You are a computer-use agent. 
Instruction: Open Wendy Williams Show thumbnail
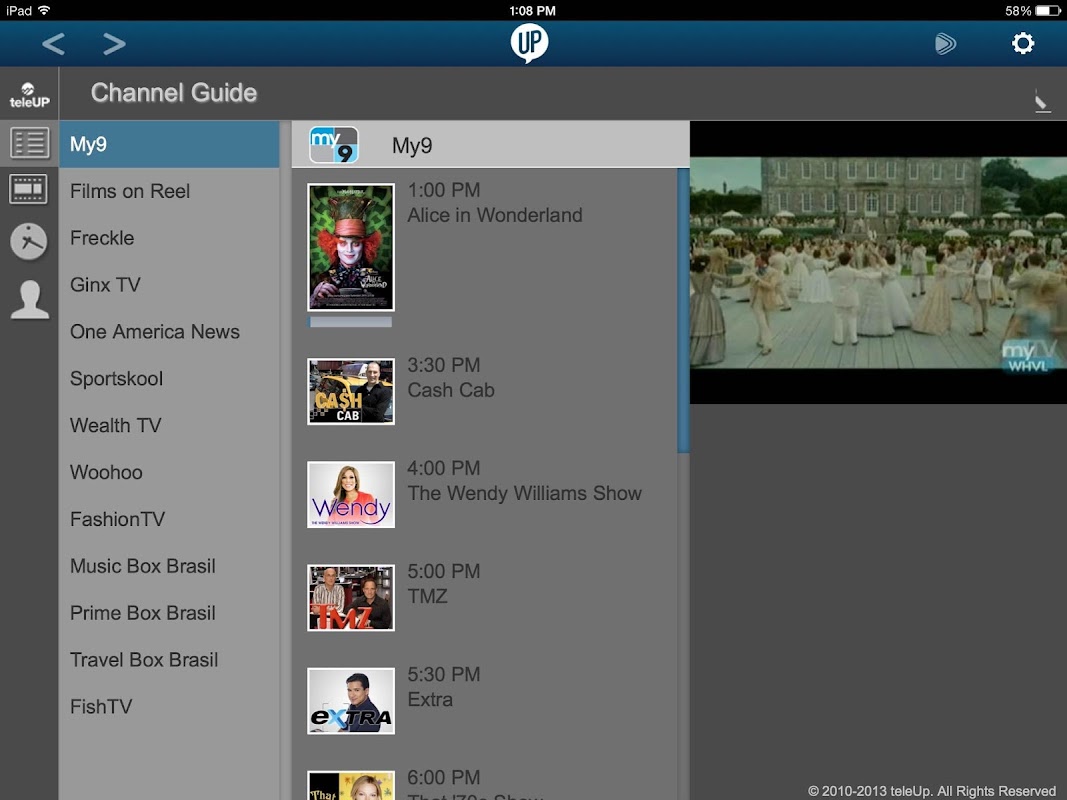click(350, 495)
